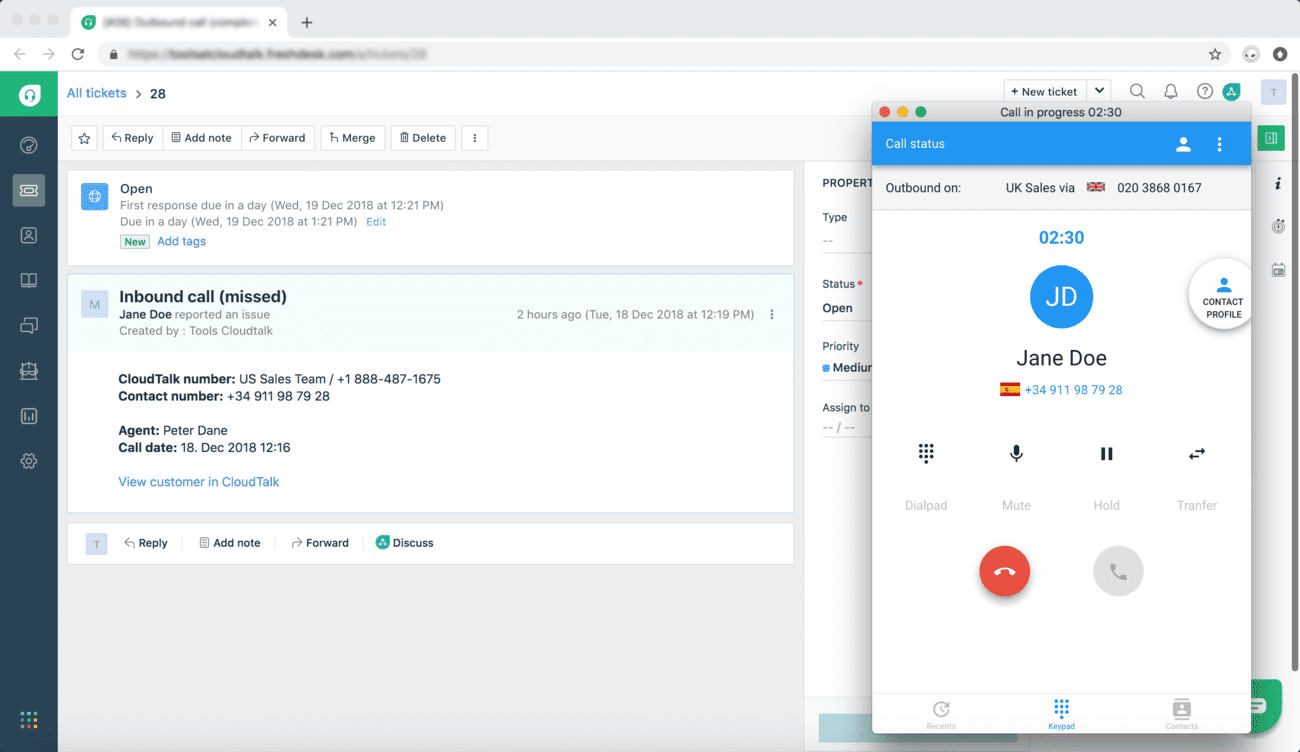1300x752 pixels.
Task: Click the browser address bar
Action: [x=400, y=55]
